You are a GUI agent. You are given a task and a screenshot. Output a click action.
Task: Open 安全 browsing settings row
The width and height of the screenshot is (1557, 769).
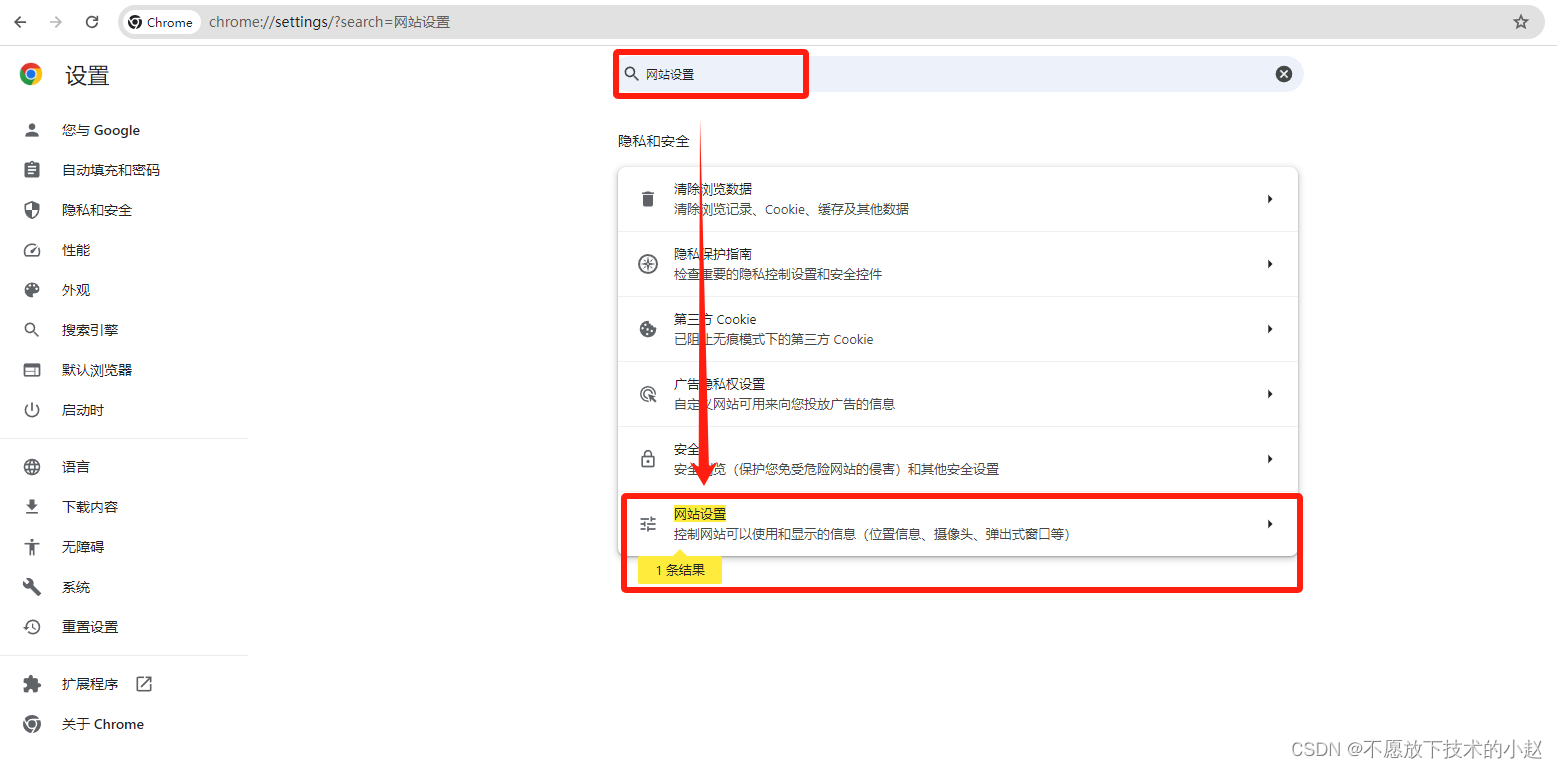pos(958,459)
